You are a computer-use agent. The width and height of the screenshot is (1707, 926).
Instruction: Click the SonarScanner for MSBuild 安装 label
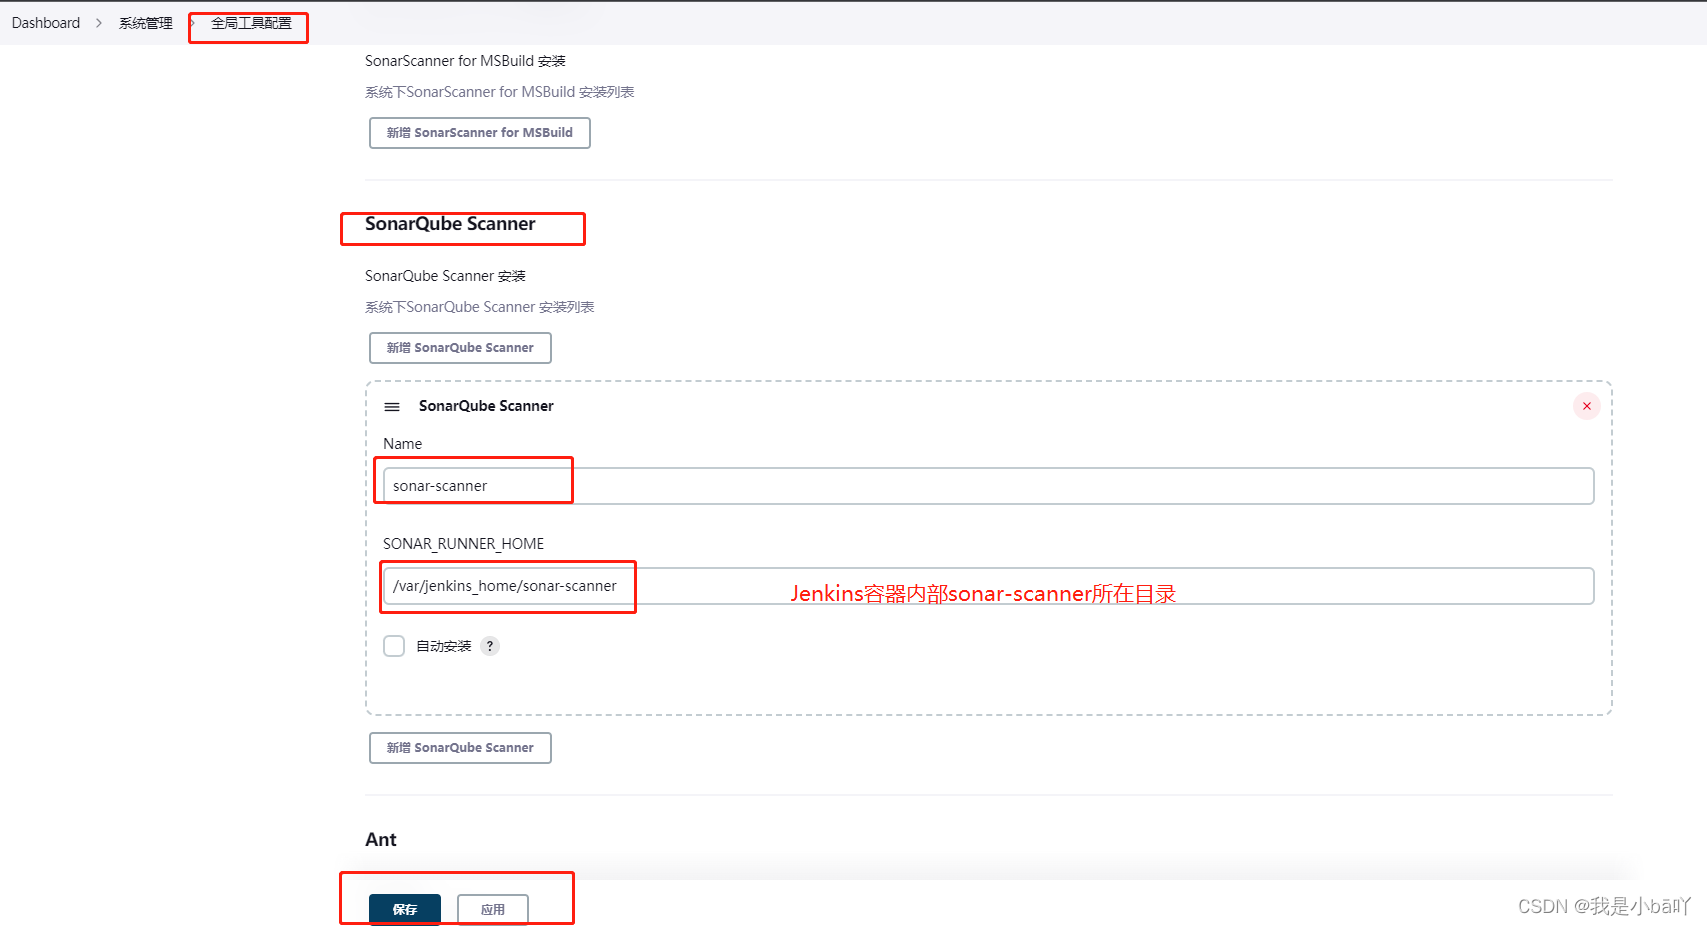click(465, 61)
